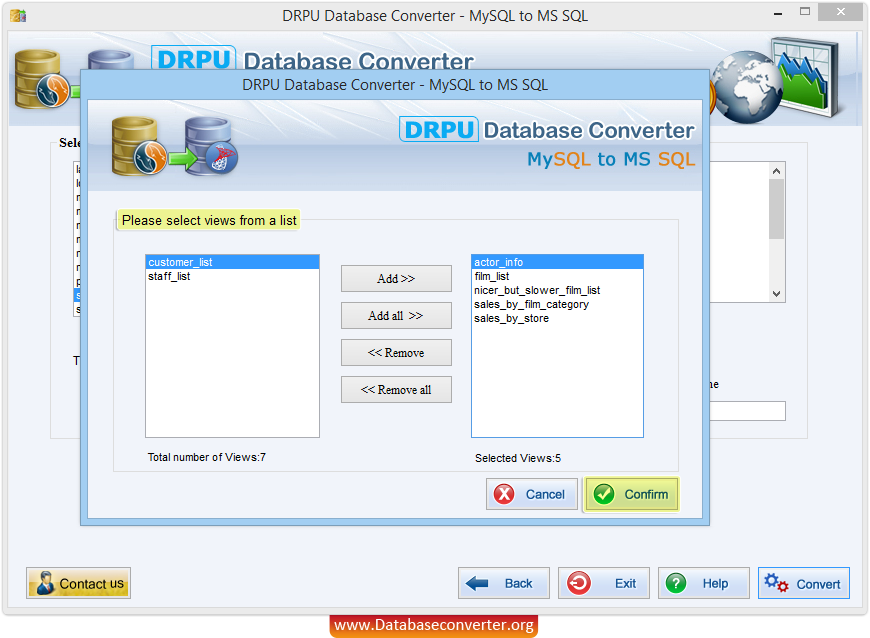The image size is (870, 638).
Task: Minimize the main converter window
Action: click(778, 13)
